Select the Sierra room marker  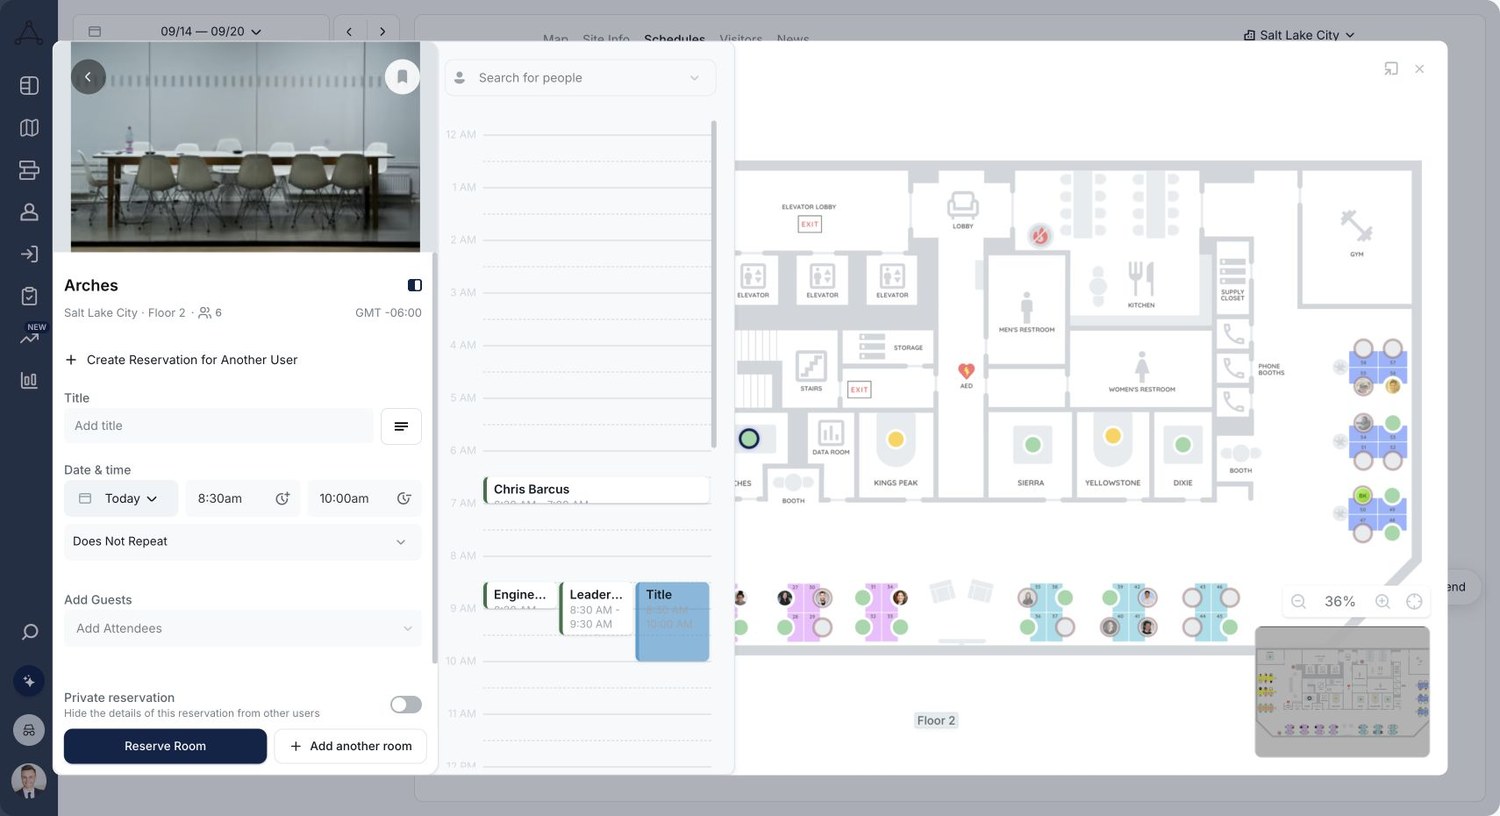pyautogui.click(x=1033, y=444)
